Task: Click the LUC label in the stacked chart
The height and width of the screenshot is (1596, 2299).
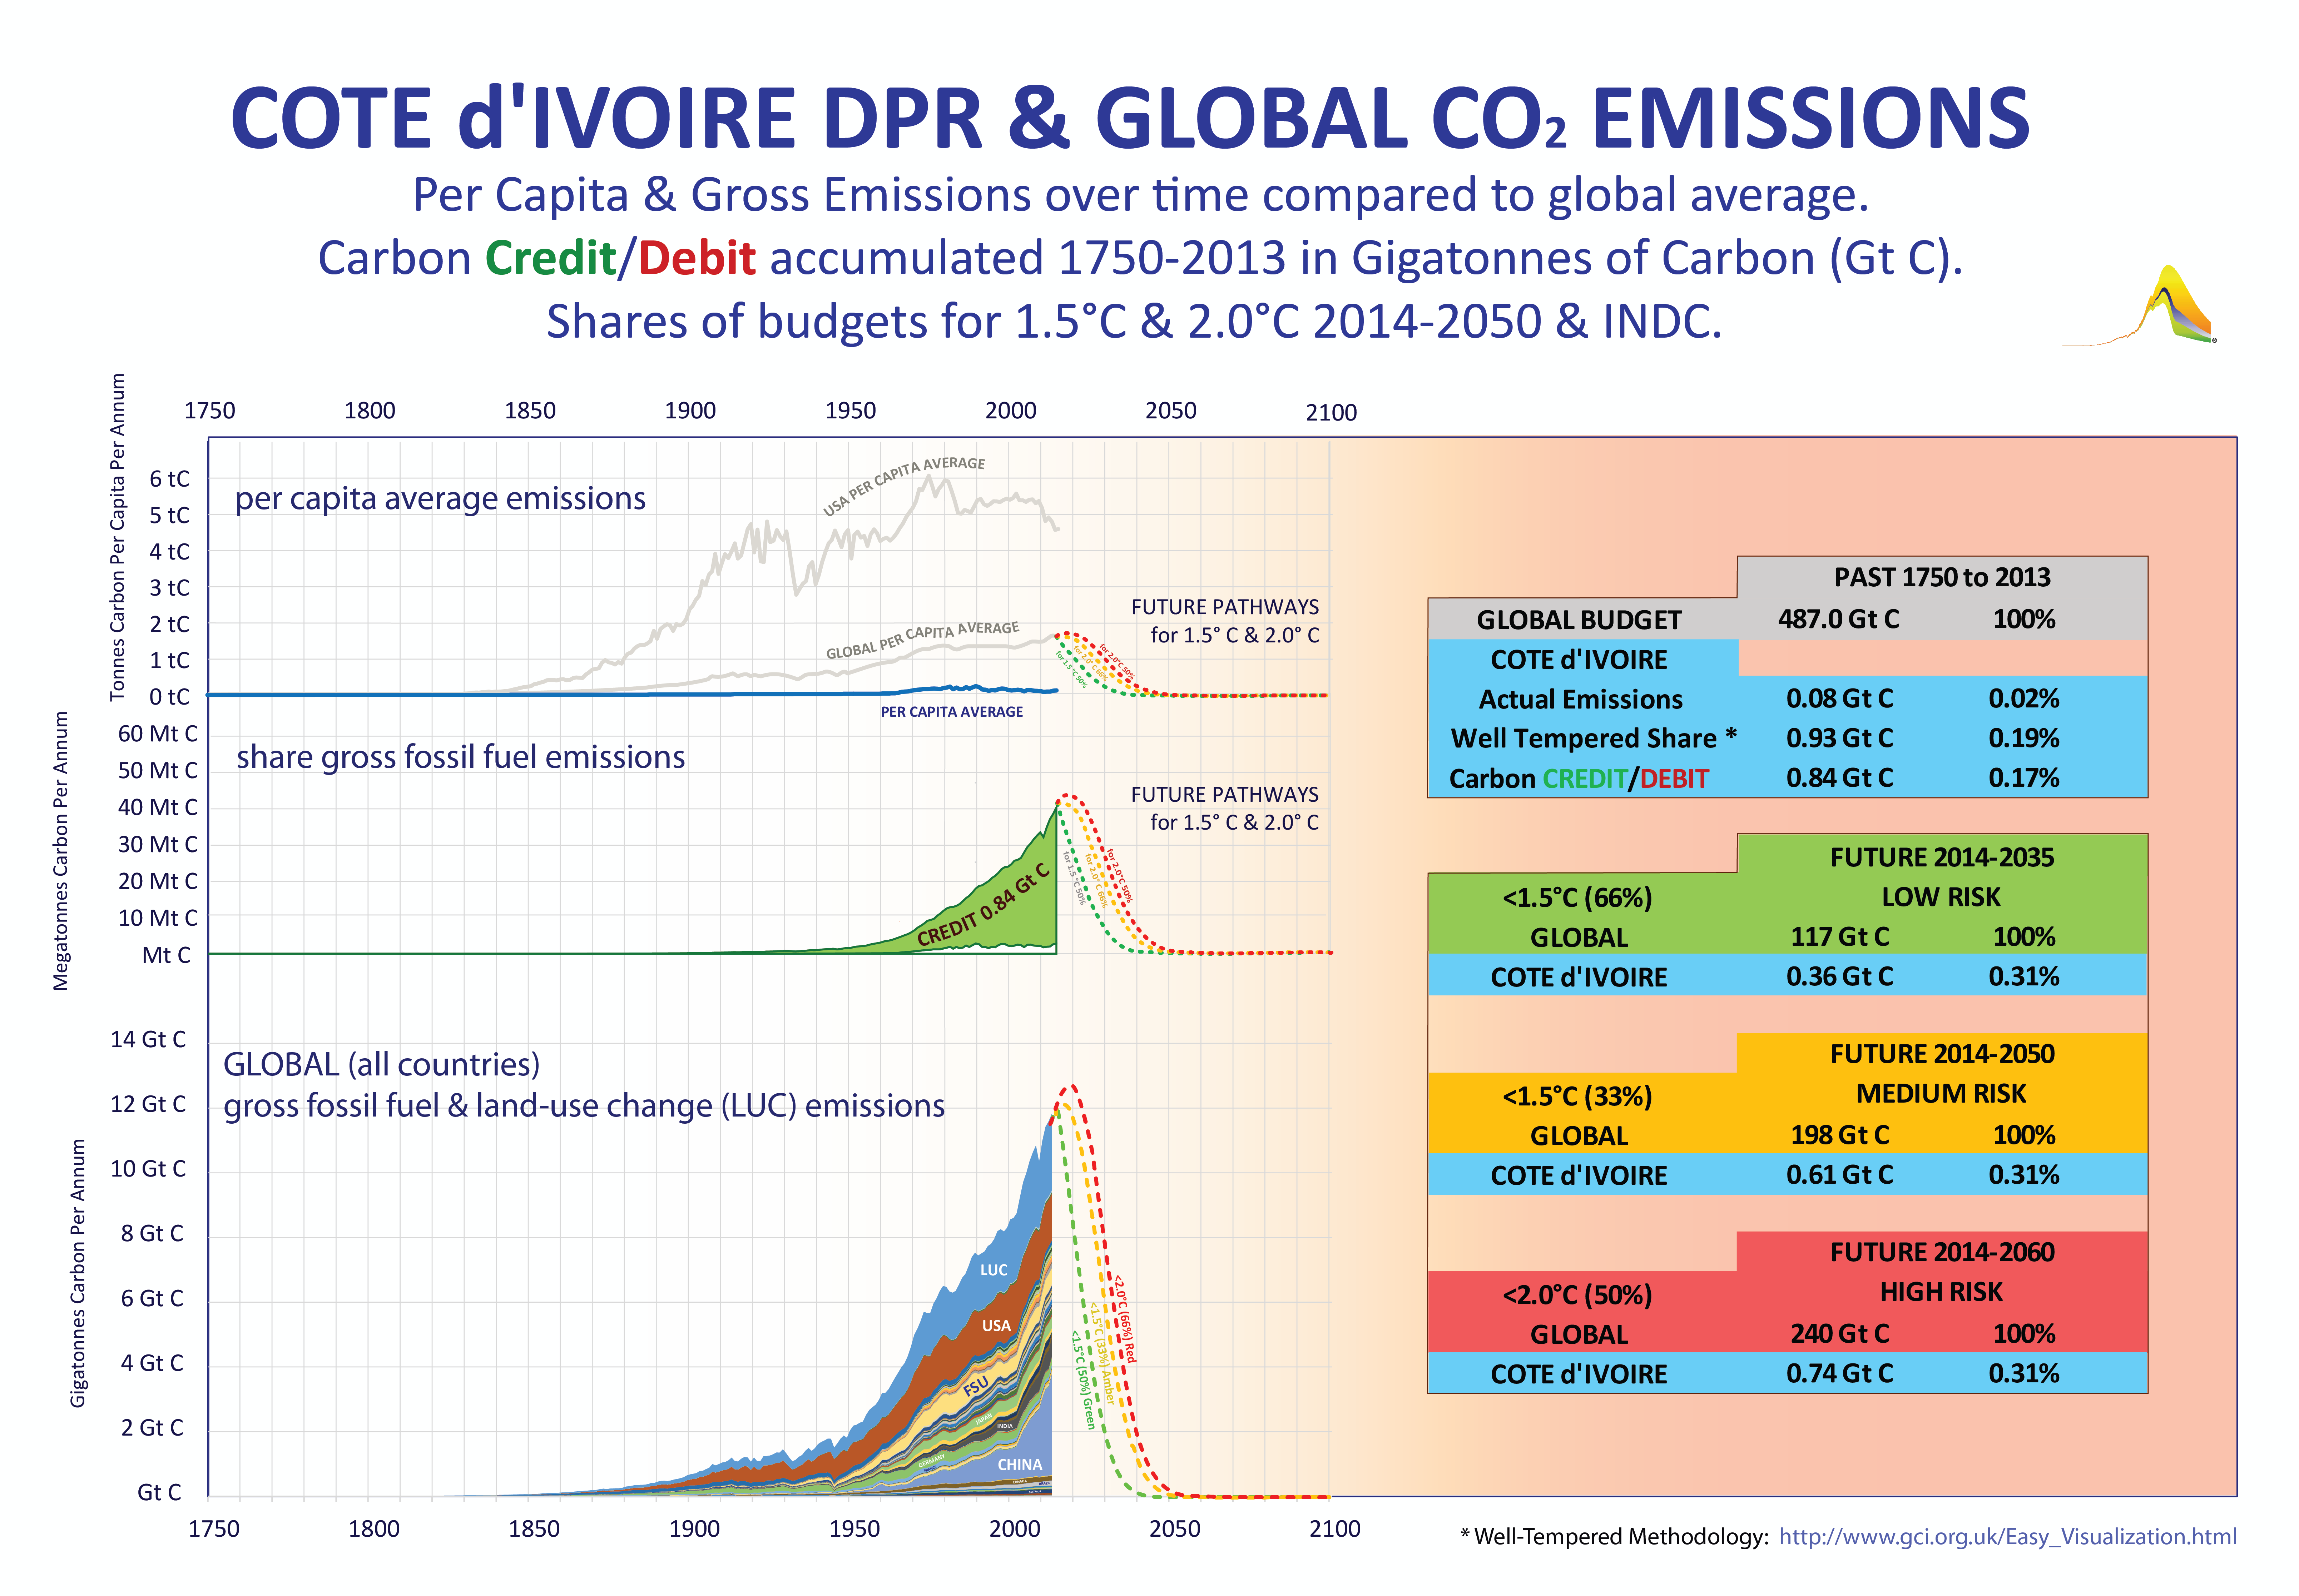Action: pos(993,1270)
